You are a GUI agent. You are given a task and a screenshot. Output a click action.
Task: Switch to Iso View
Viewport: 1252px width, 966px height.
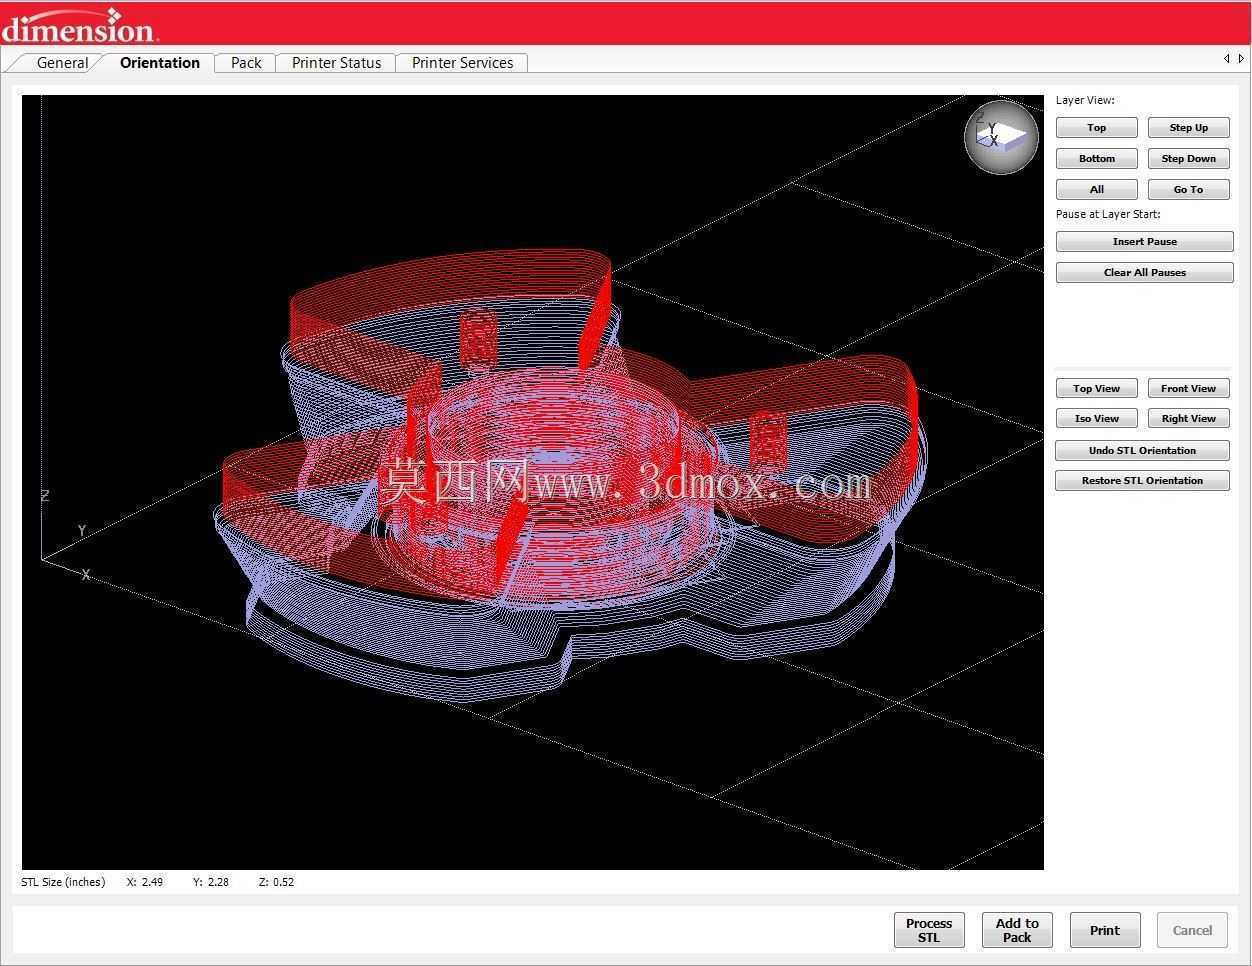coord(1097,418)
